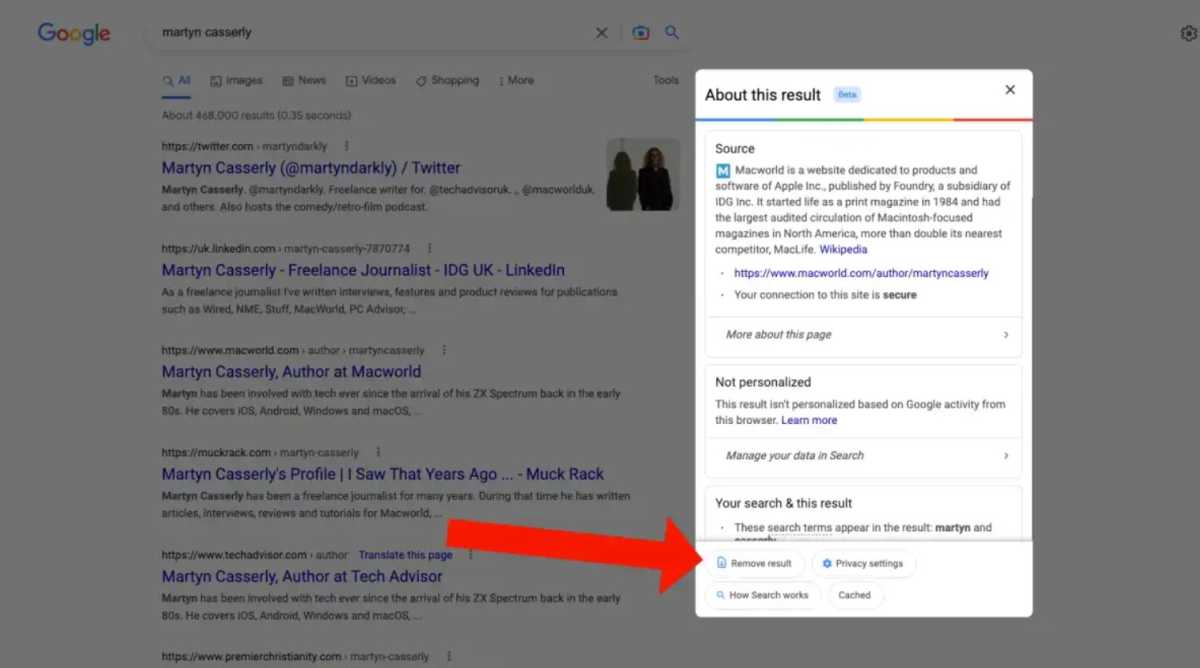Screen dimensions: 1200x668
Task: Open the macworld.com author URL link
Action: click(861, 273)
